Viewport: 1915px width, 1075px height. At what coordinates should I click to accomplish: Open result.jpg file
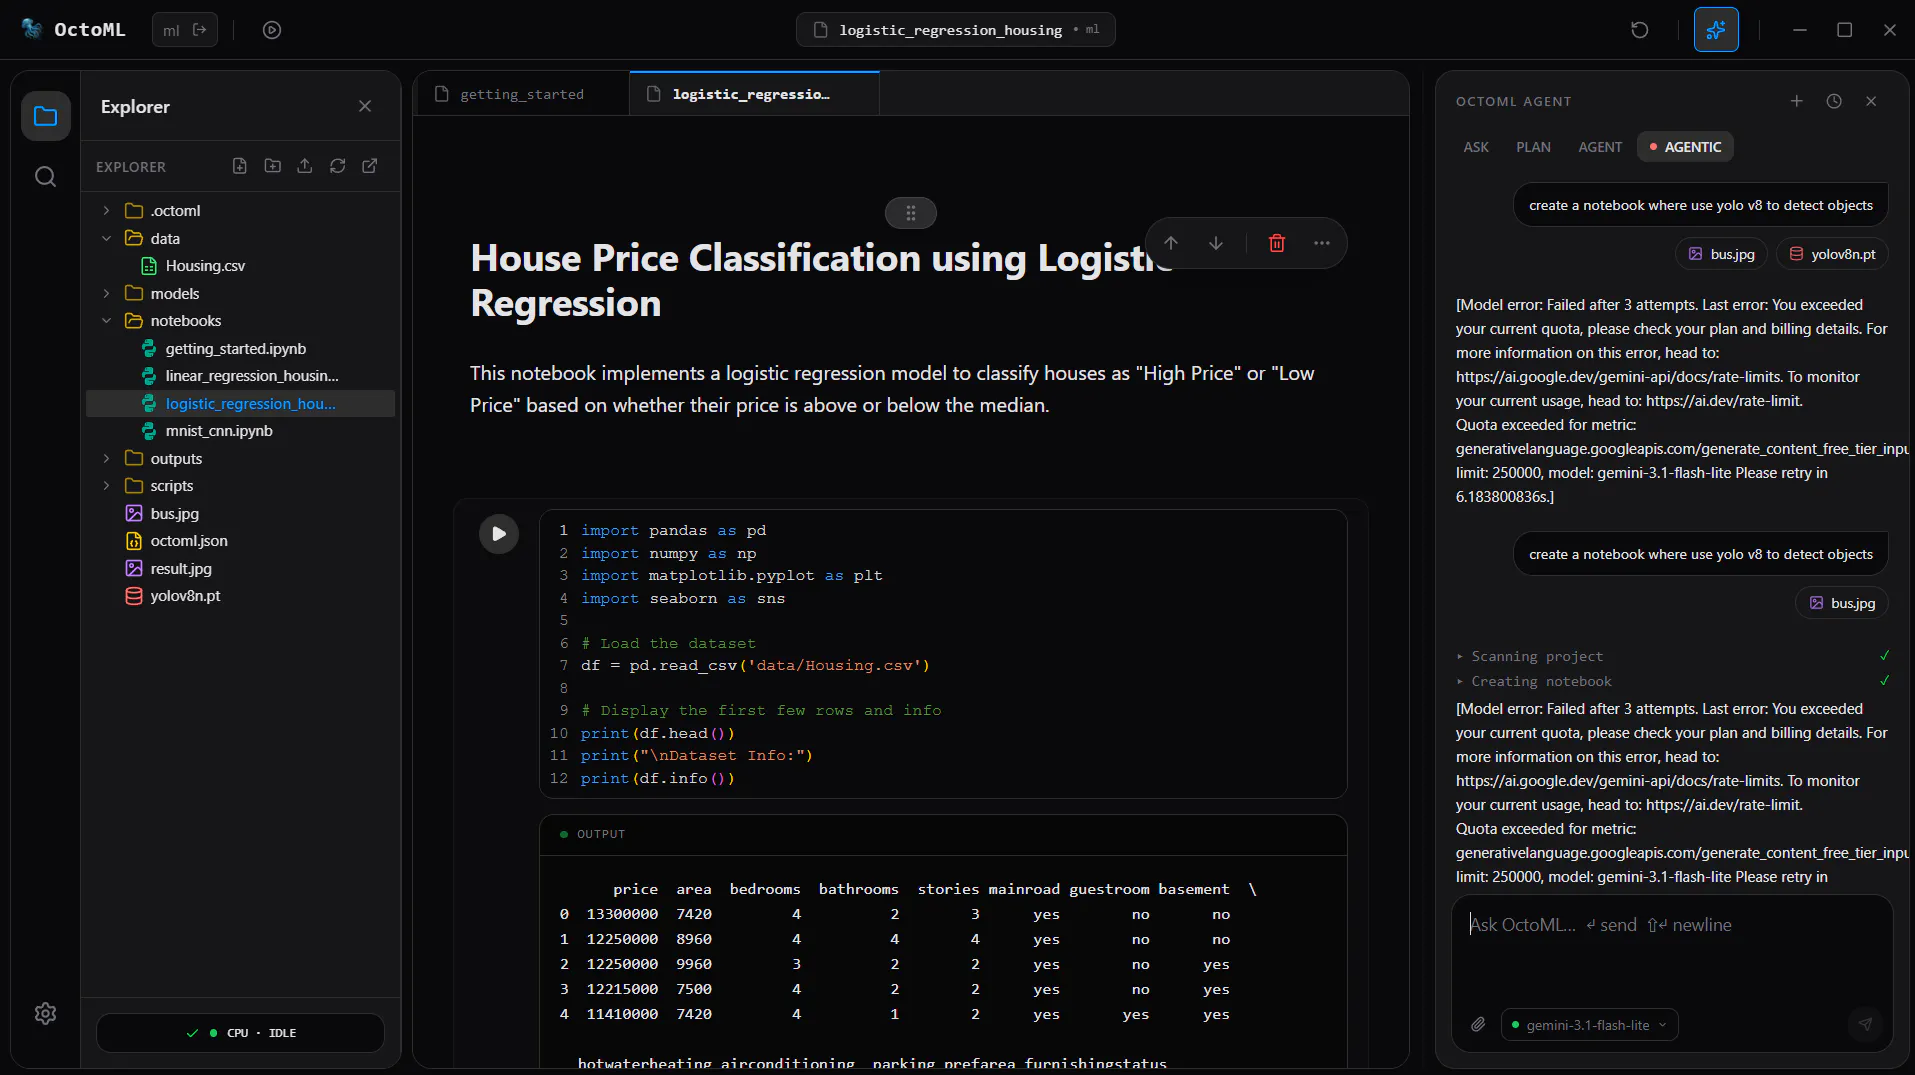240,569
